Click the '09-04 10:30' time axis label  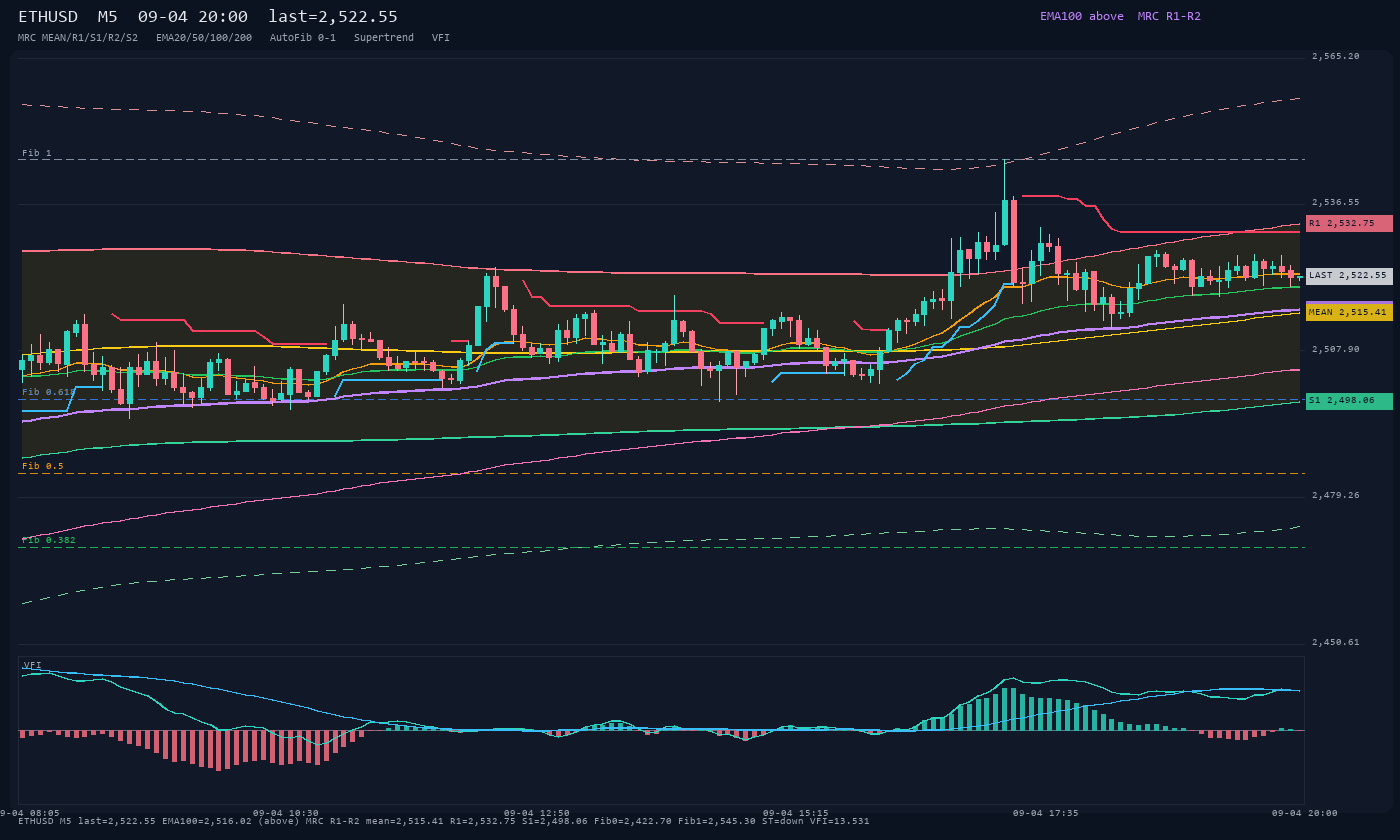coord(286,813)
